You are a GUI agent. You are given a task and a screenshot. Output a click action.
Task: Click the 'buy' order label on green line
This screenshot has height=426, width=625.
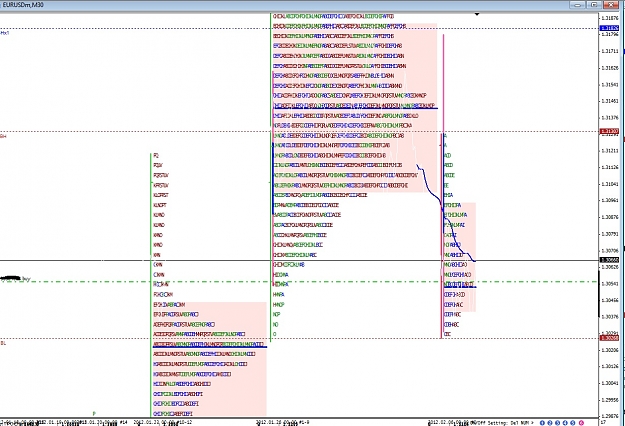tap(26, 279)
